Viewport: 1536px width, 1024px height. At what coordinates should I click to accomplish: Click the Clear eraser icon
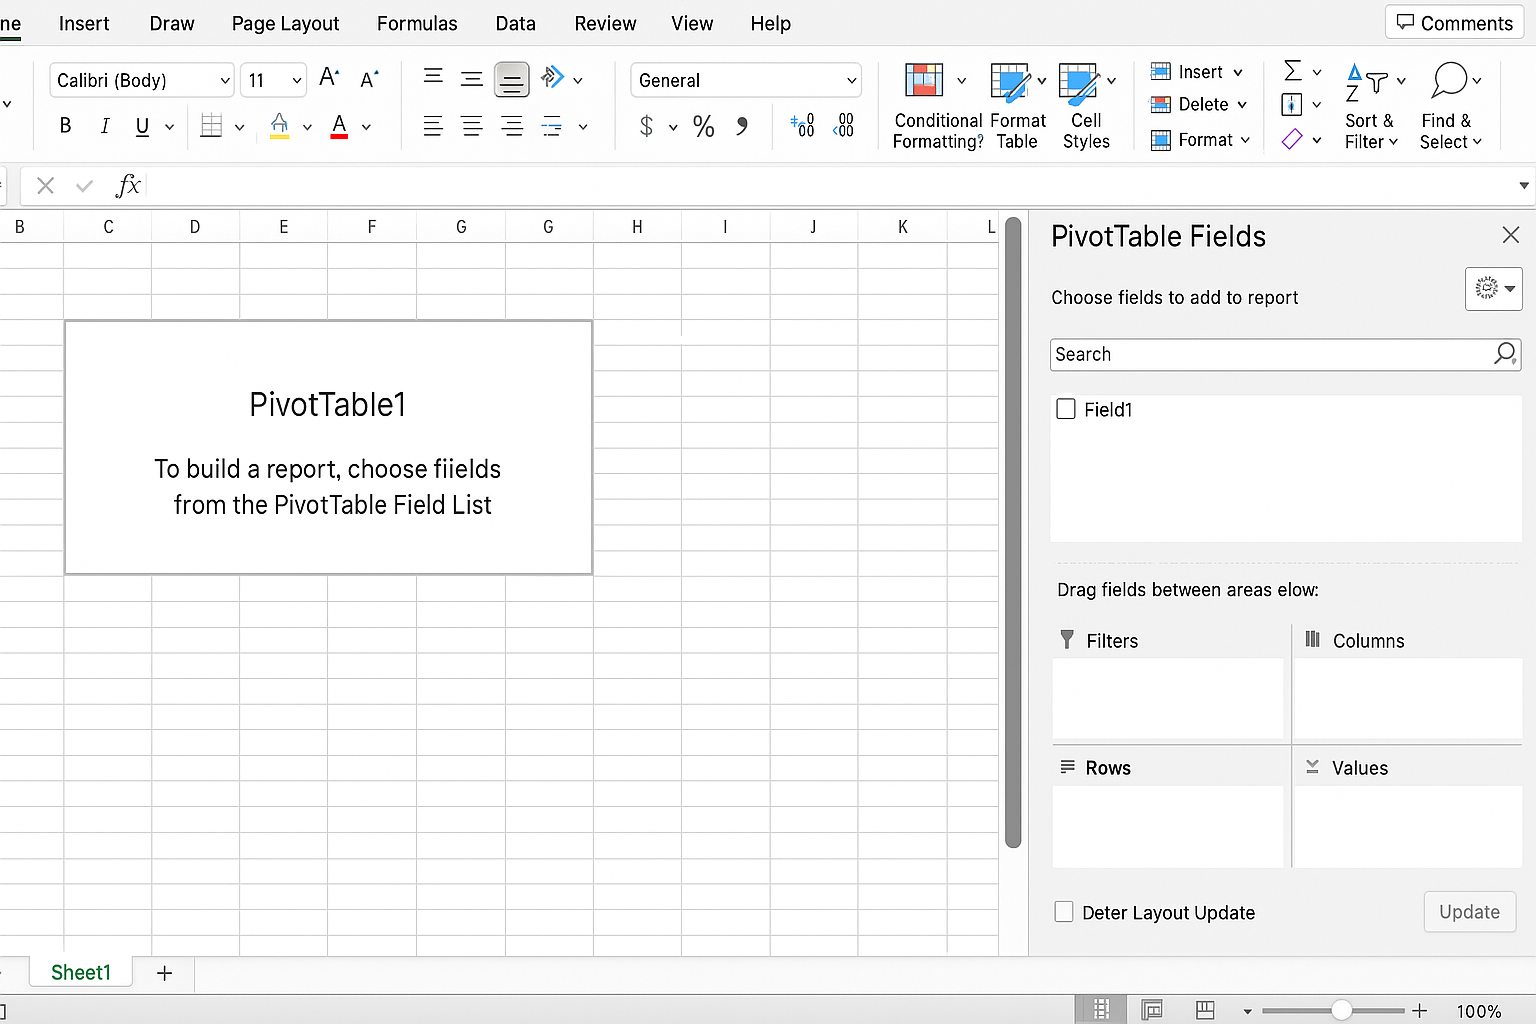click(x=1292, y=139)
